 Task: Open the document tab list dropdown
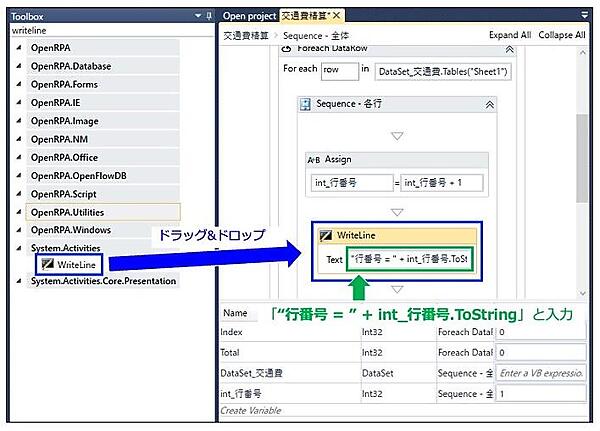pos(584,15)
